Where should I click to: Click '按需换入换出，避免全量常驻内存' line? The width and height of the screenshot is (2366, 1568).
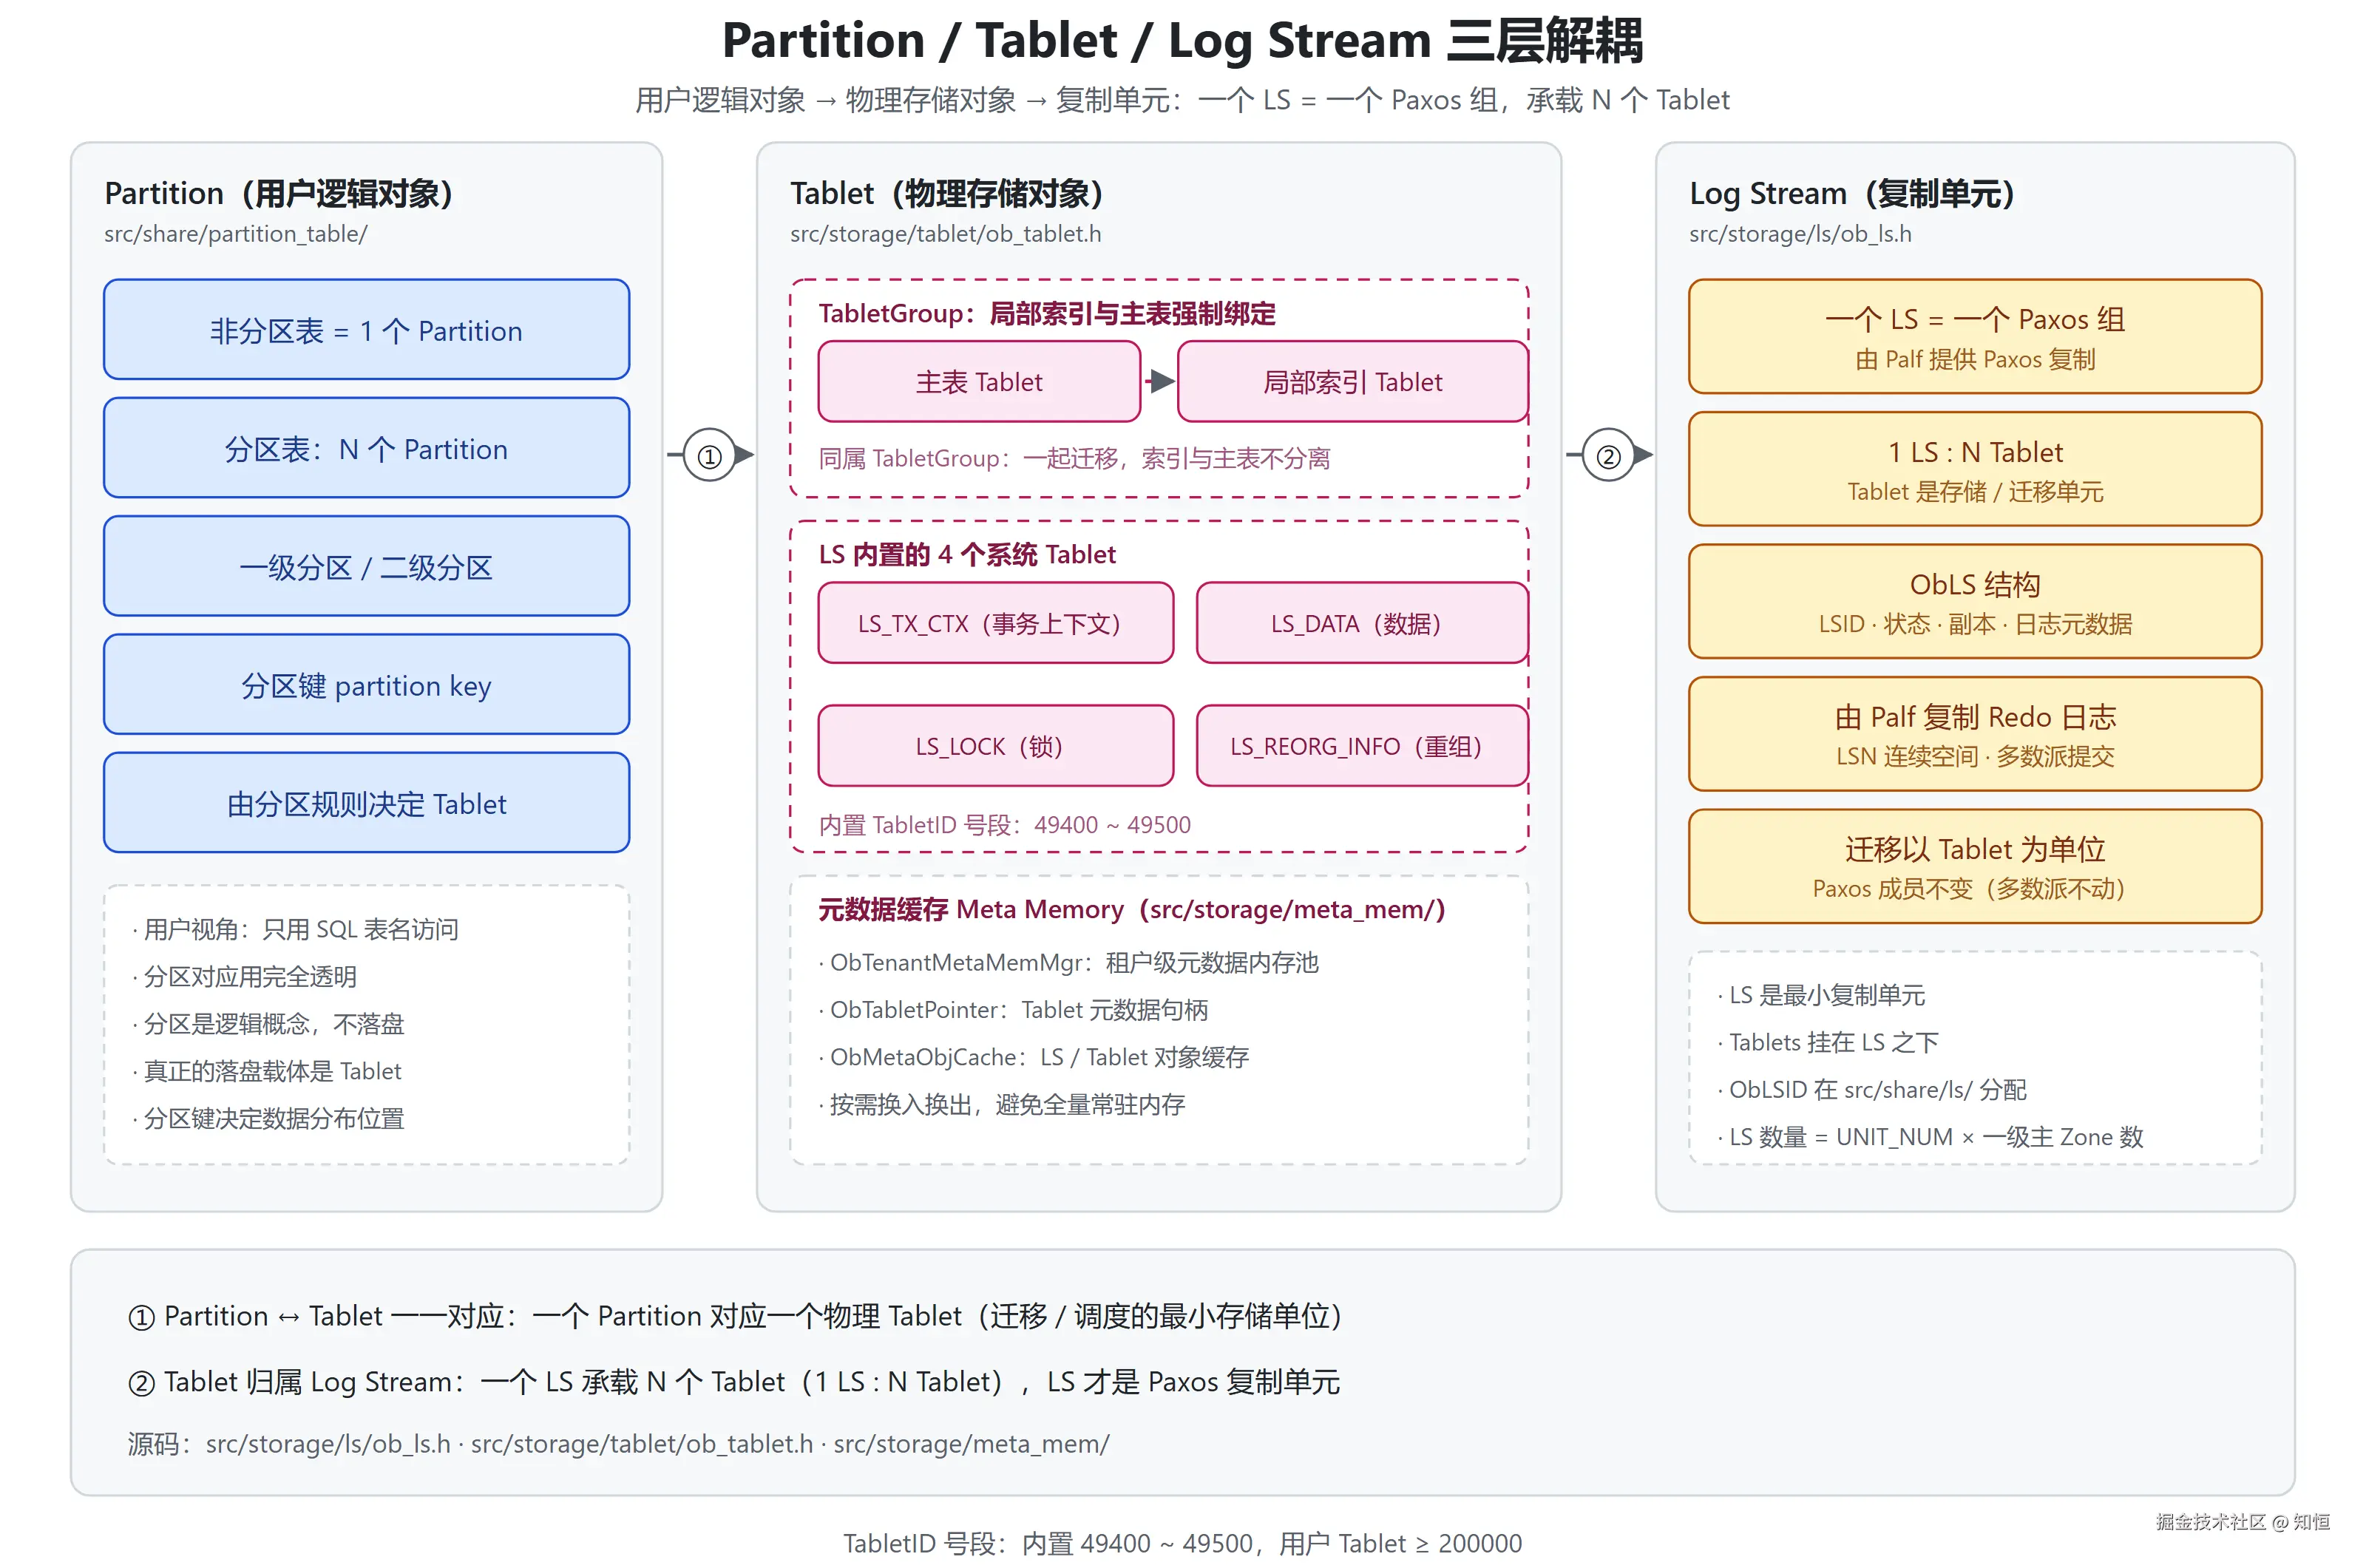pos(1002,1104)
